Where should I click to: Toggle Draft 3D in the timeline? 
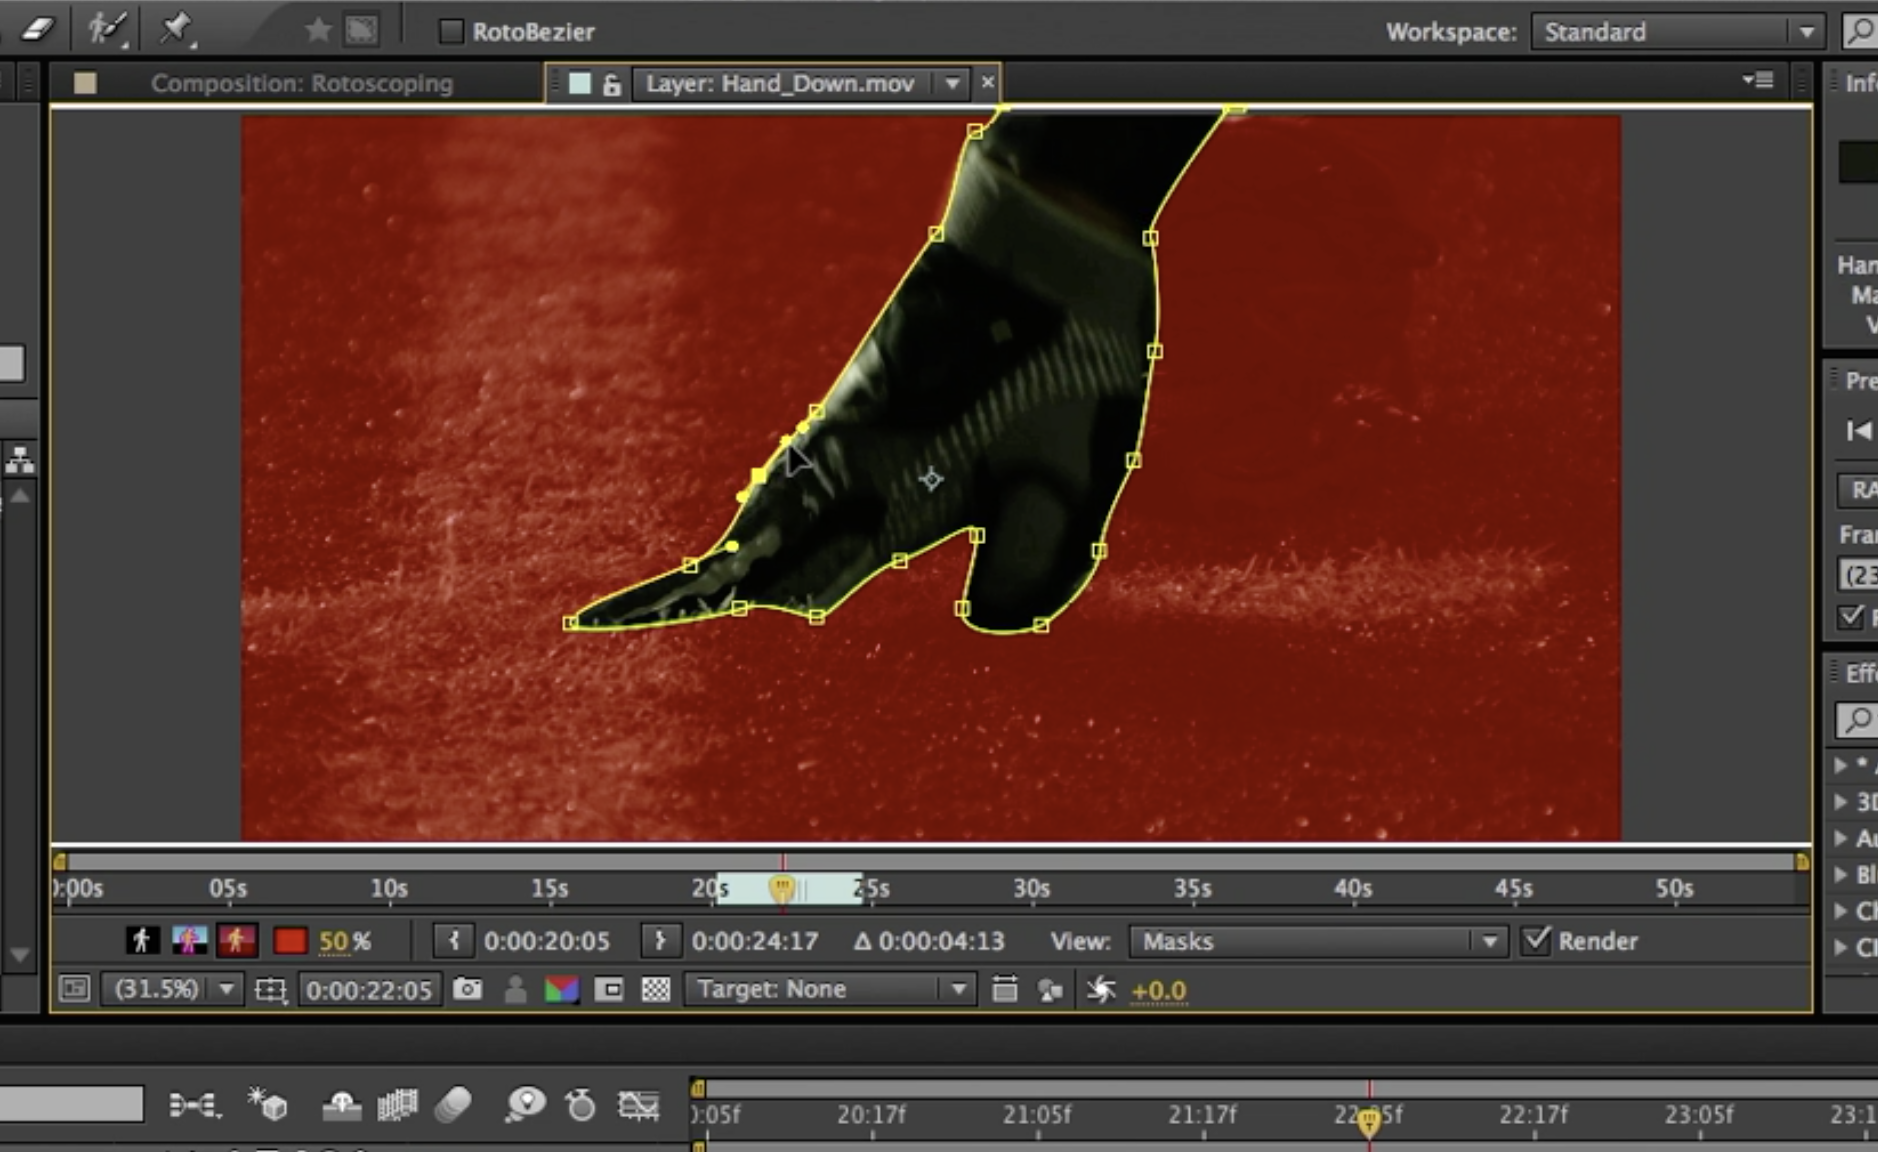click(268, 1104)
